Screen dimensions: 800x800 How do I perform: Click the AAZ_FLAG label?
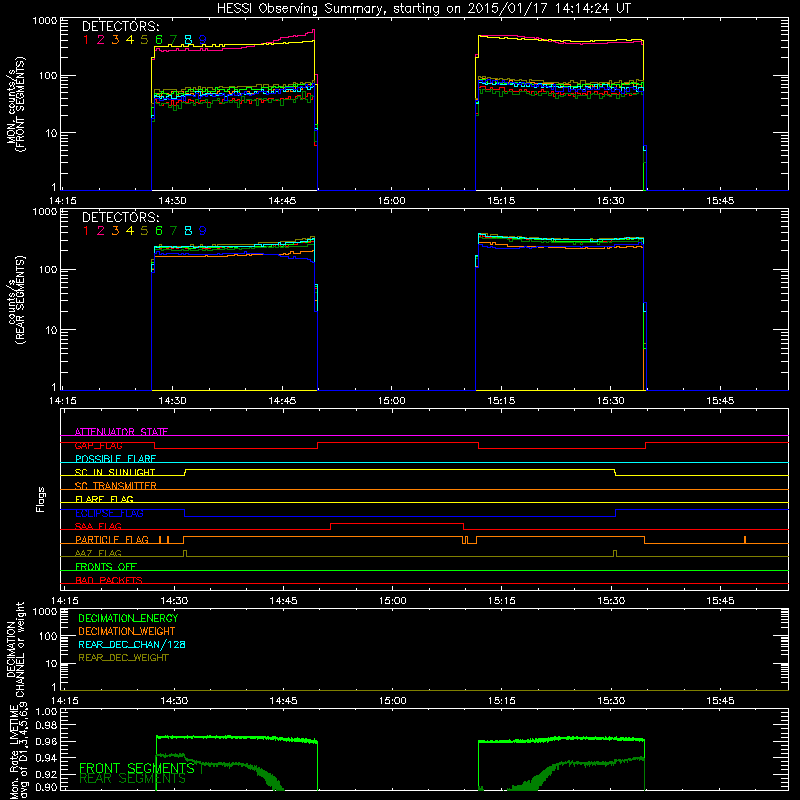[98, 554]
